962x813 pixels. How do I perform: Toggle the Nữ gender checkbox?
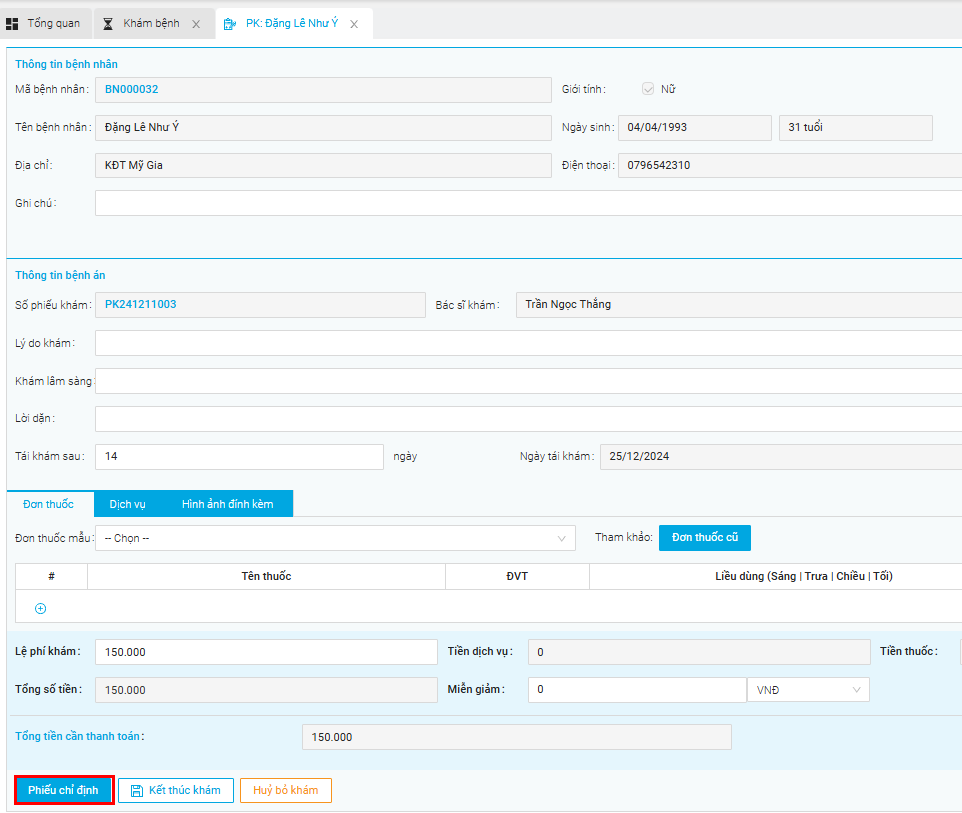click(648, 89)
